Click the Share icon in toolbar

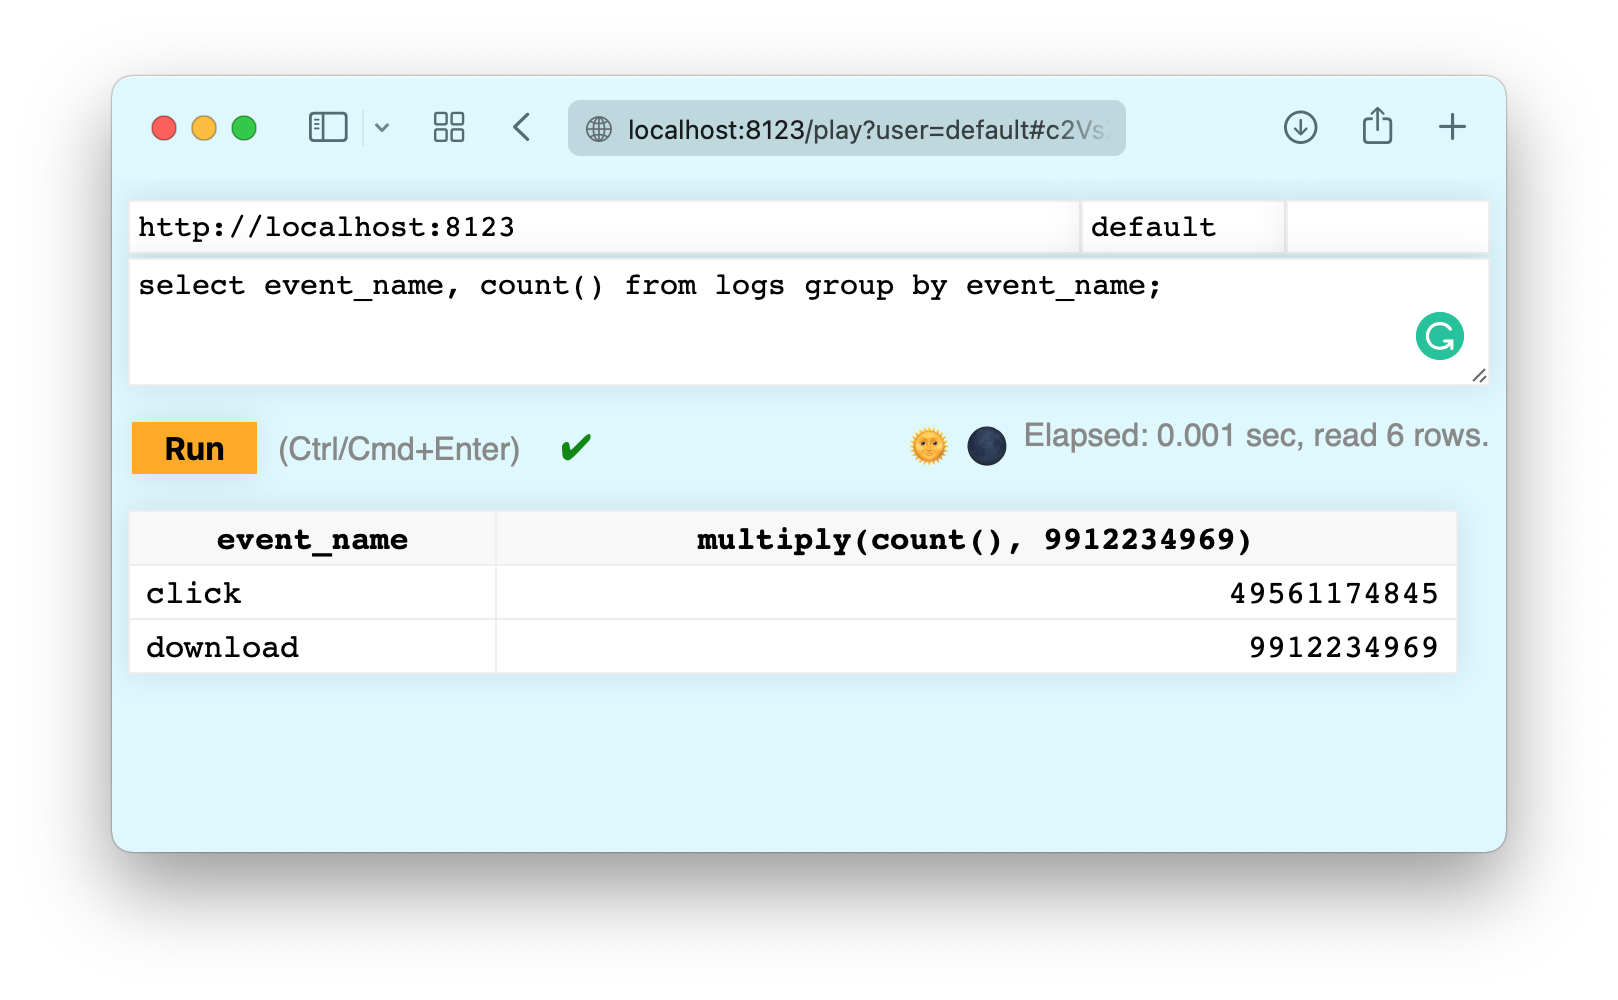point(1377,127)
